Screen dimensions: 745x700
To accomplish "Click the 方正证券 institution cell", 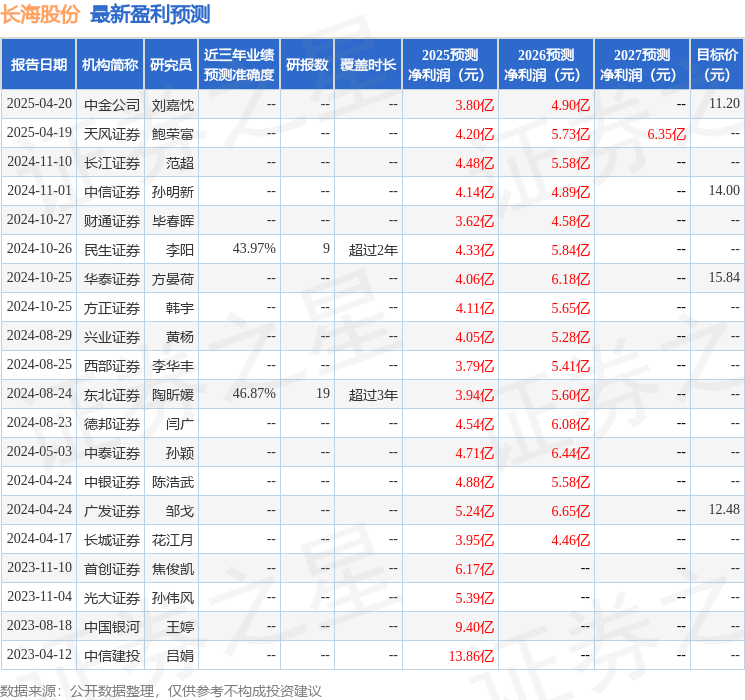I will 112,308.
